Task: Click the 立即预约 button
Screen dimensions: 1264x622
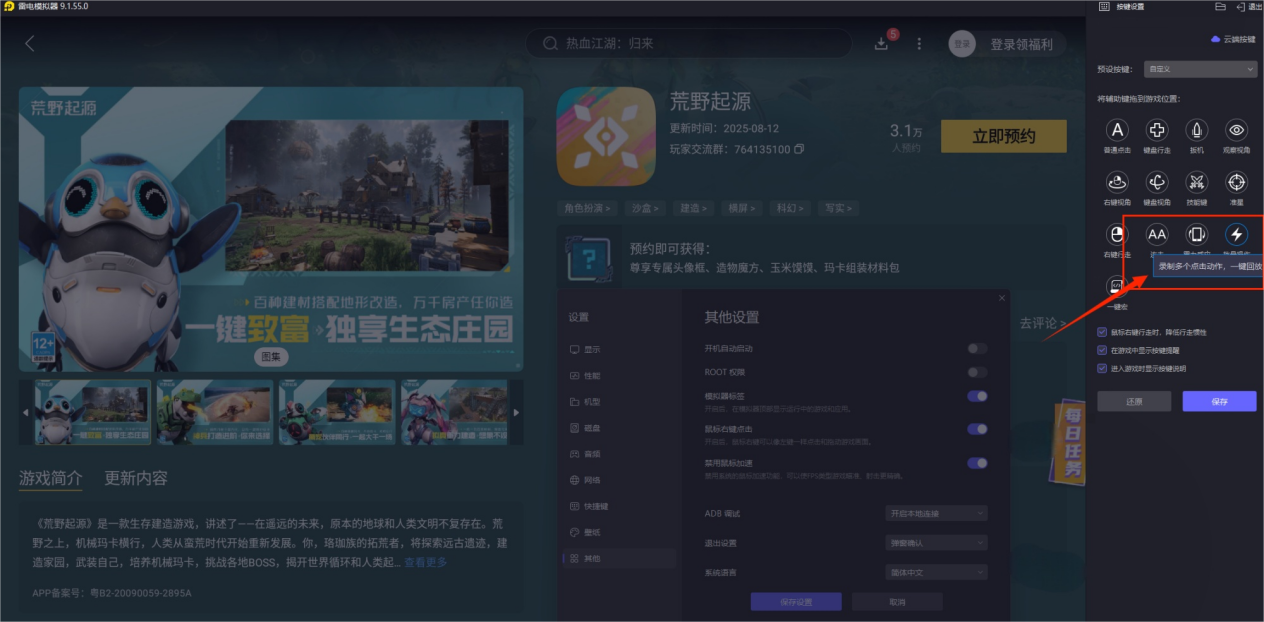Action: point(1004,137)
